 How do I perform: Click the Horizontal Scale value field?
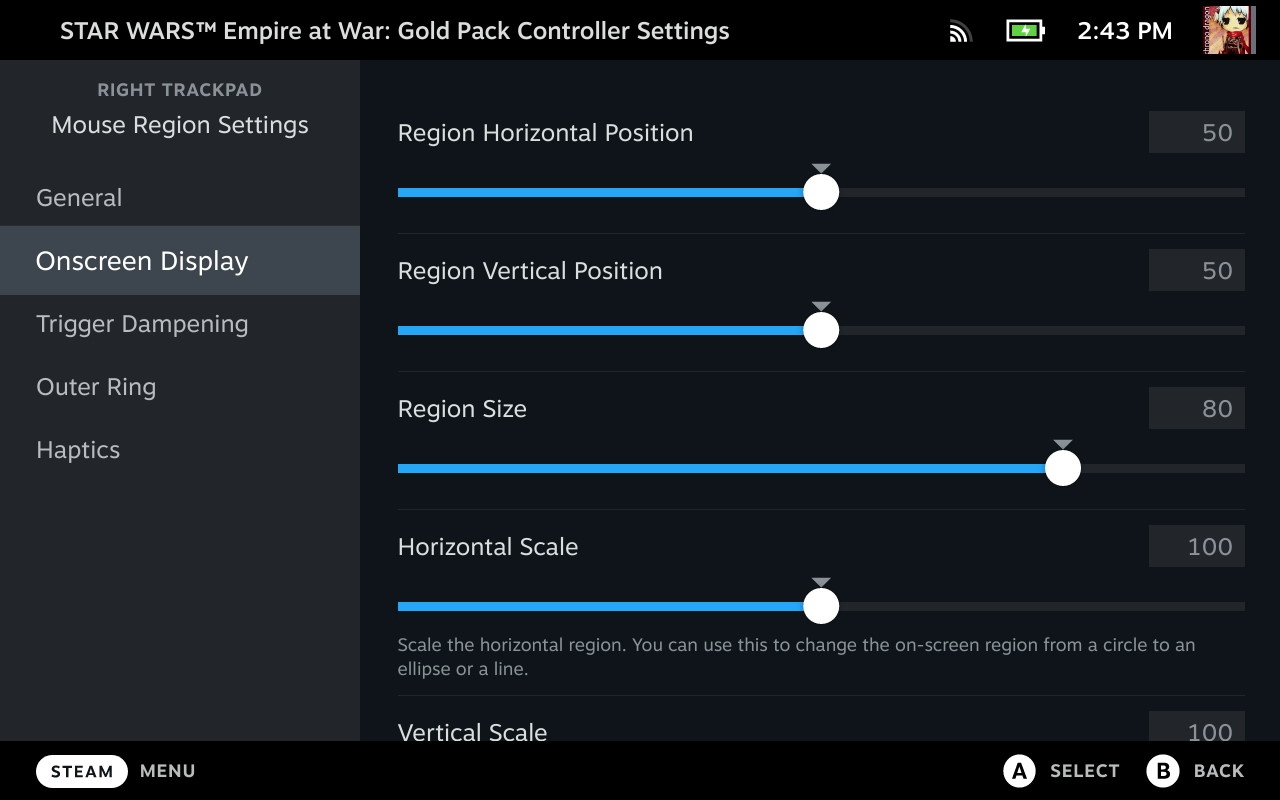point(1196,547)
